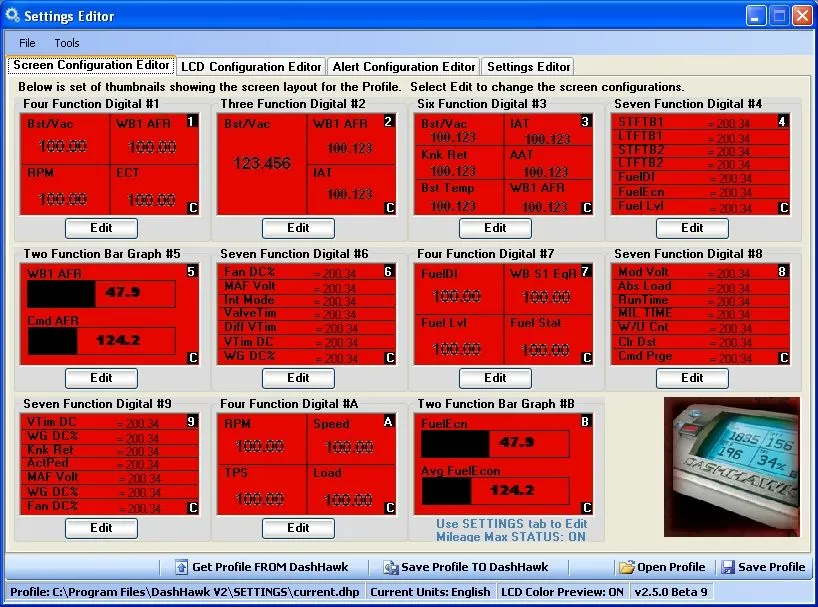Click the Save Profile floppy disk icon

coord(728,567)
